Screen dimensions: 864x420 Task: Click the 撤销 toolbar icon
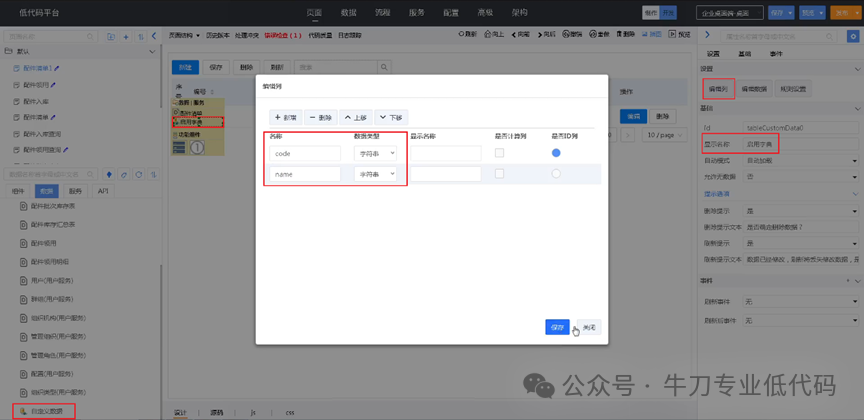pos(573,34)
